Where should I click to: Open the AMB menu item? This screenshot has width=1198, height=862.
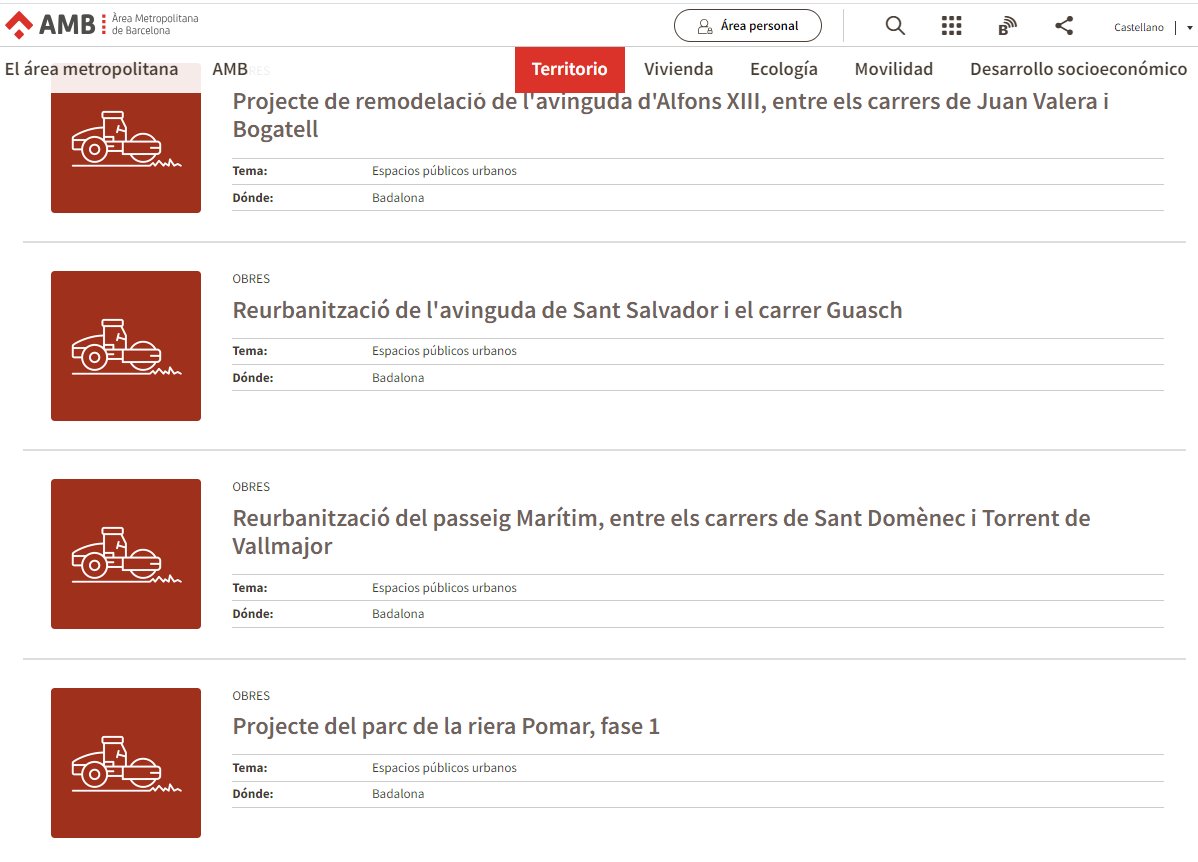(x=229, y=69)
